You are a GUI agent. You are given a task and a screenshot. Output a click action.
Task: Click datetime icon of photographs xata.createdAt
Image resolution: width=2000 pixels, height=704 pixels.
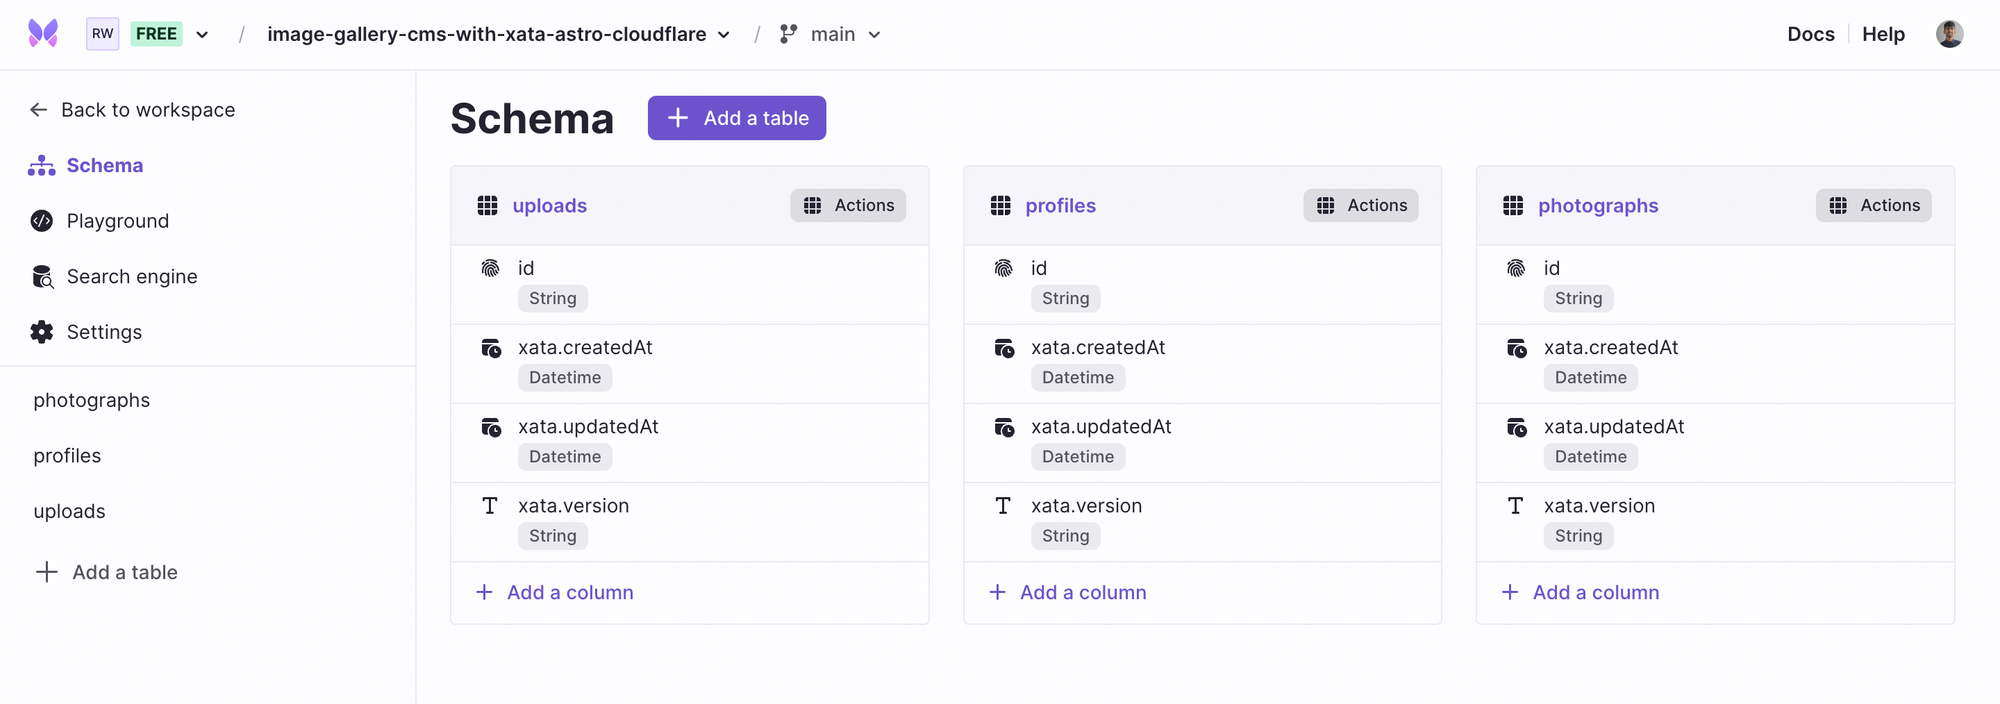coord(1517,348)
